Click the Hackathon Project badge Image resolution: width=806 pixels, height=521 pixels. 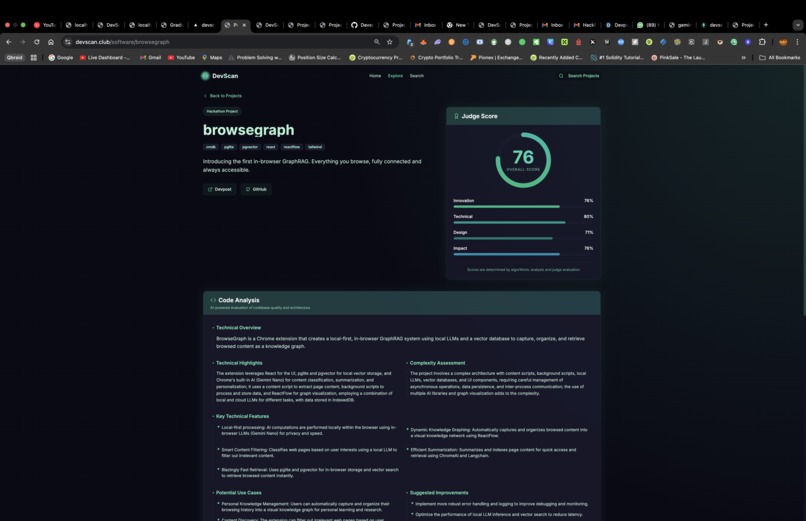222,111
